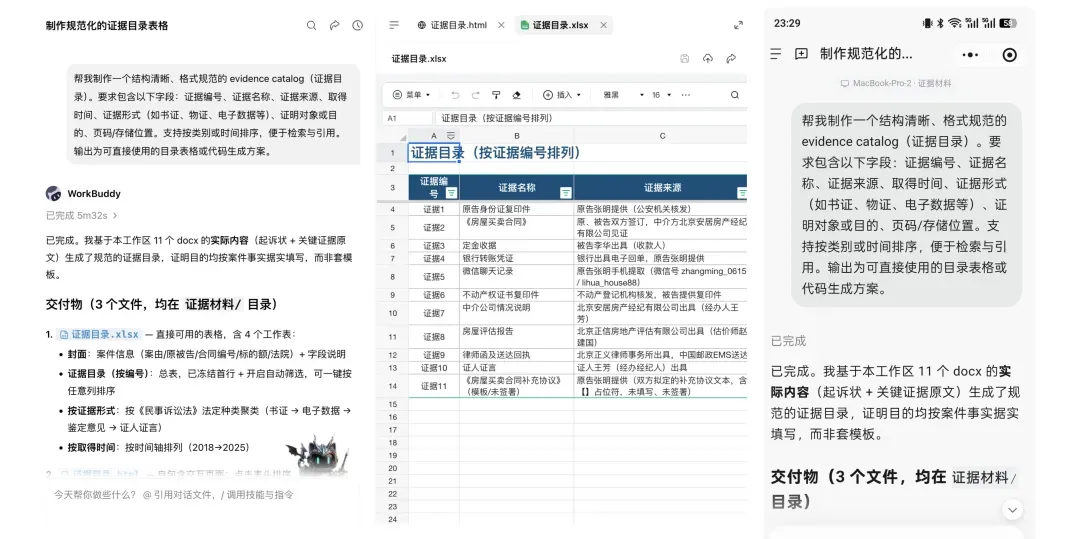Open the 菜单 dropdown in the toolbar
Viewport: 1080px width, 539px height.
click(x=411, y=95)
